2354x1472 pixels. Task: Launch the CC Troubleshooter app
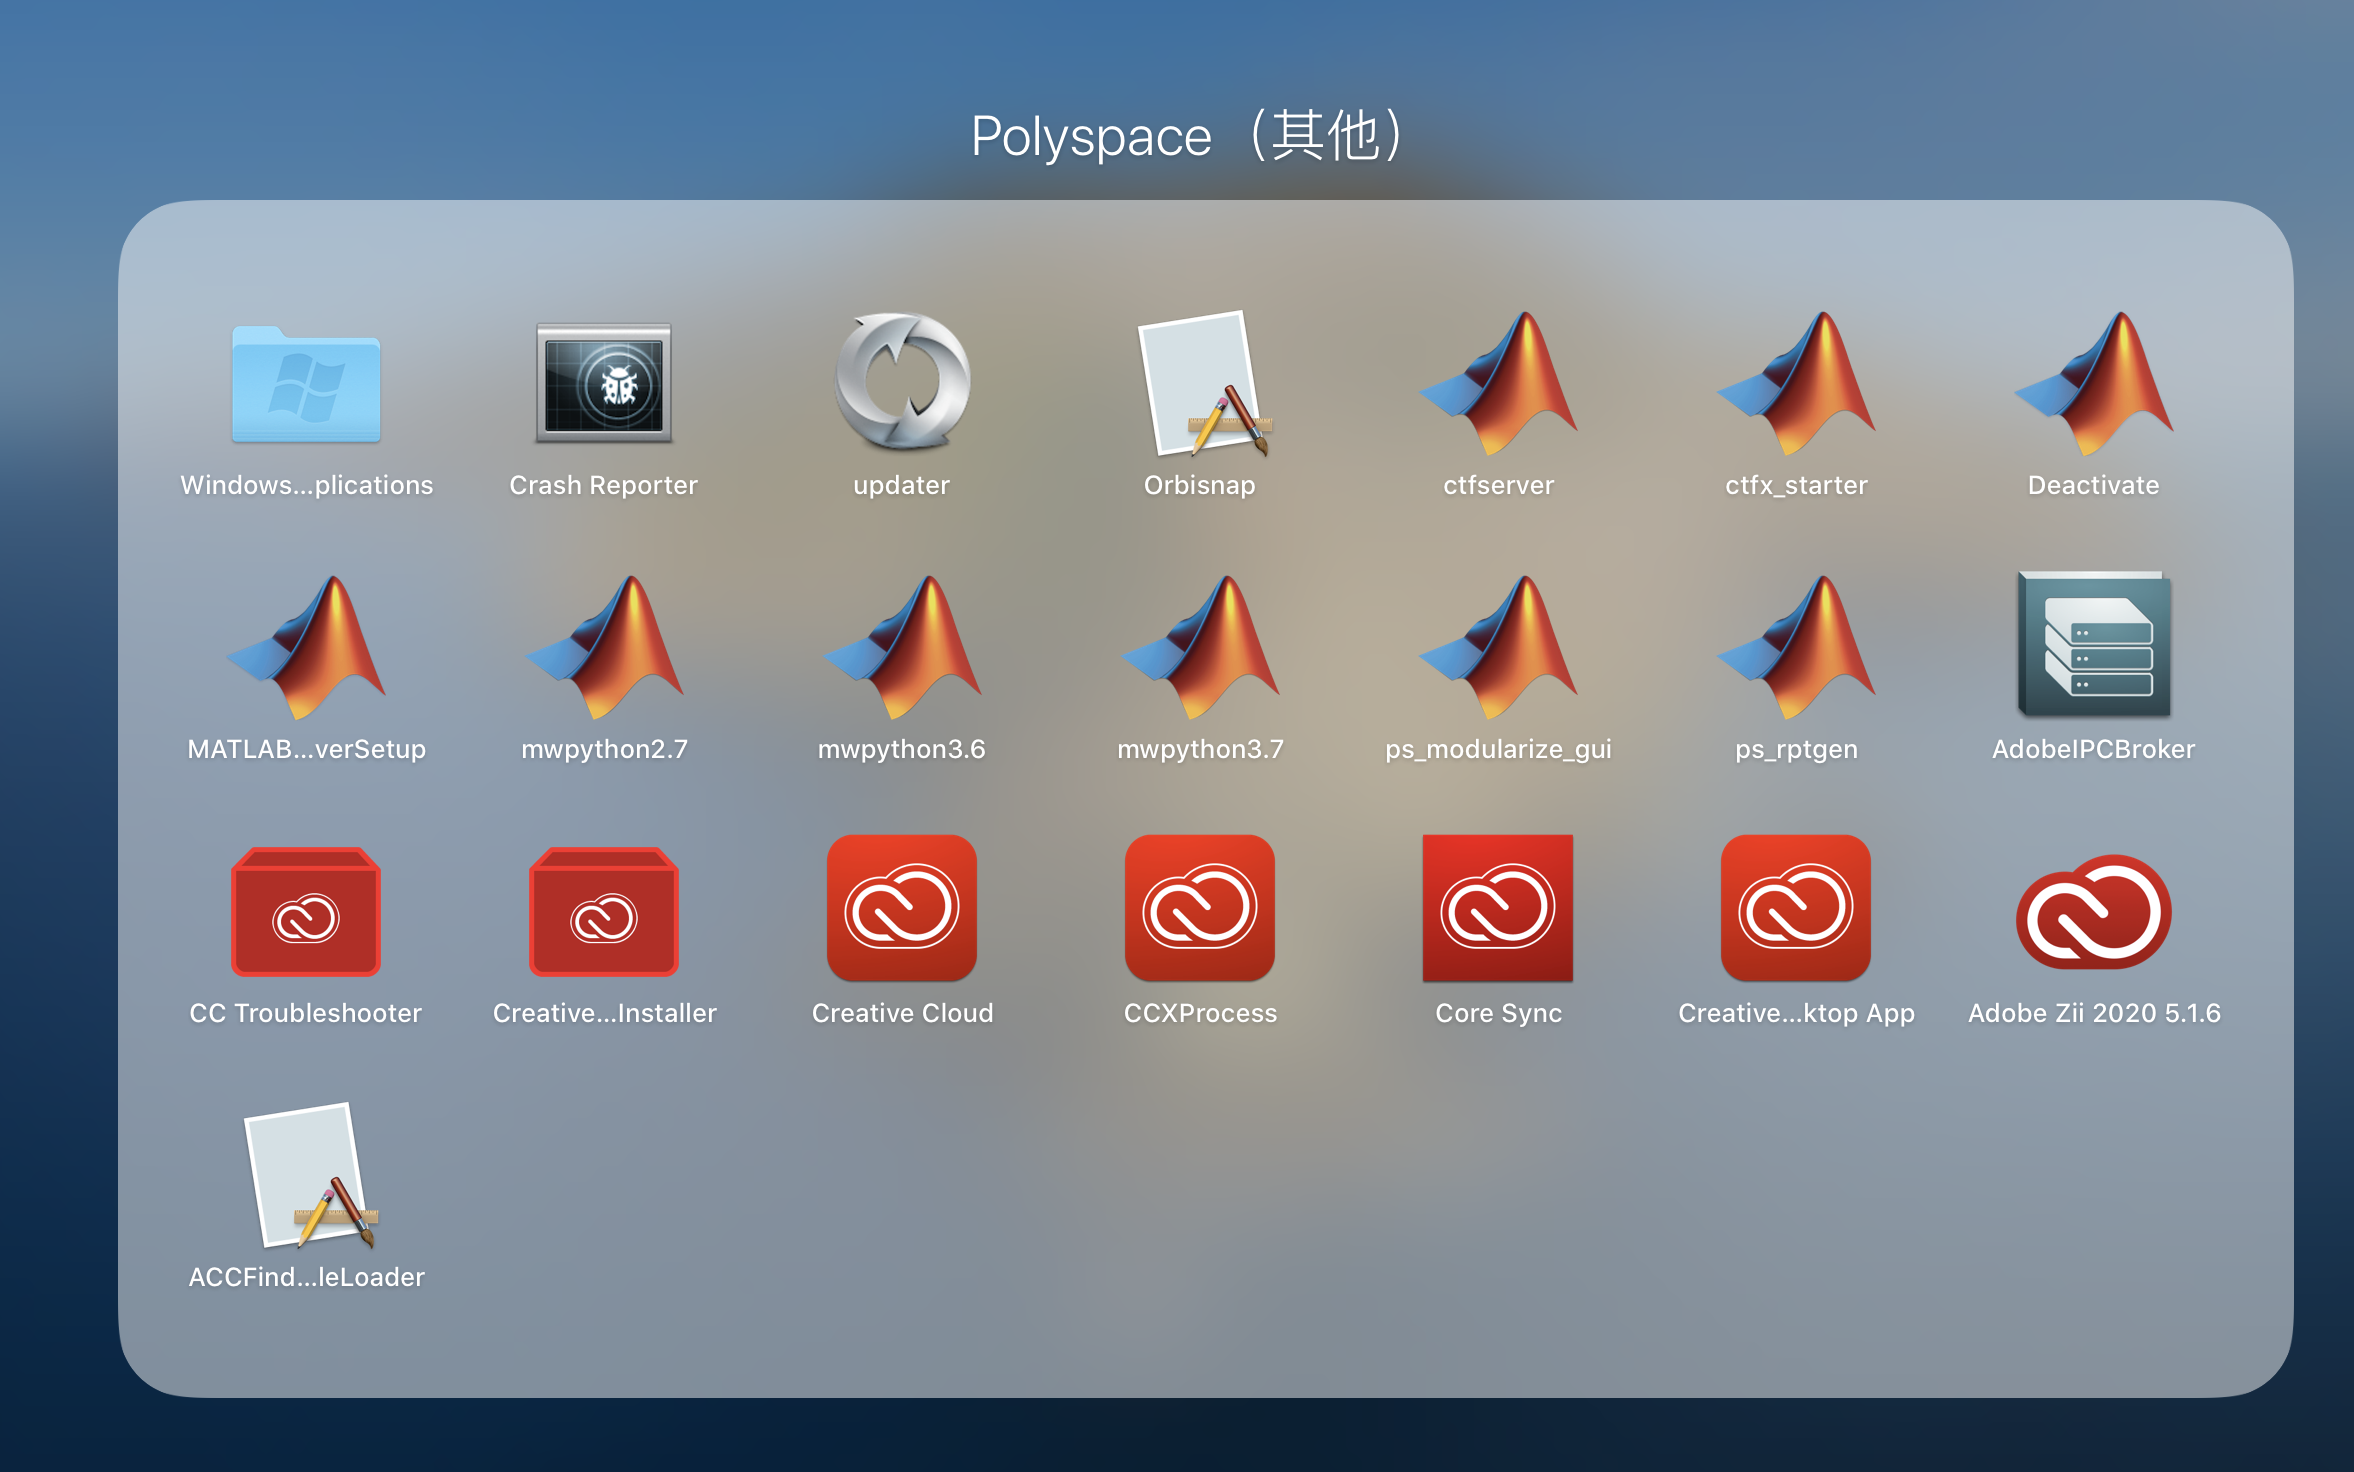(x=306, y=911)
